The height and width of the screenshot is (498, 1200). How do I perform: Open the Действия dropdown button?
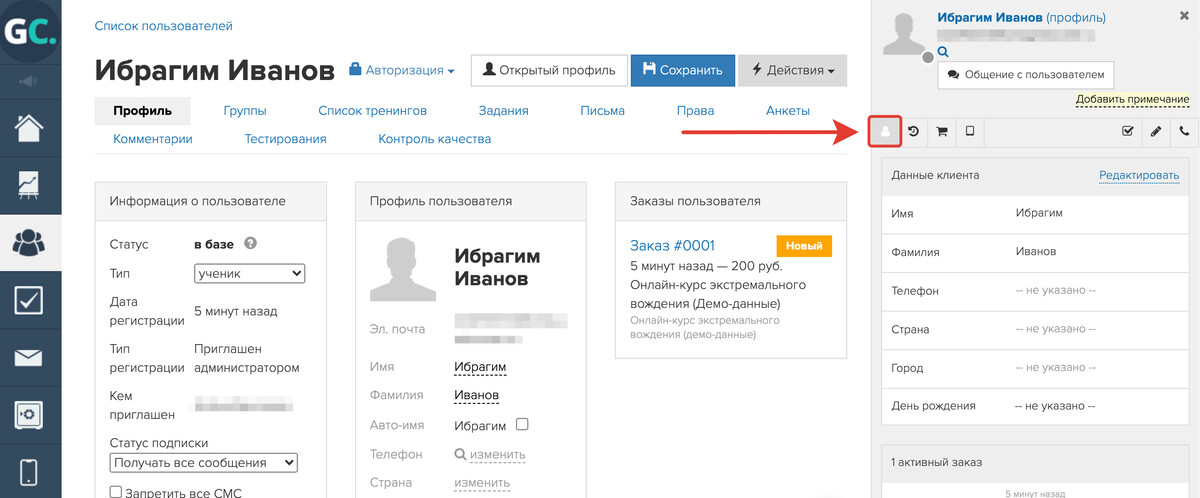pos(792,71)
